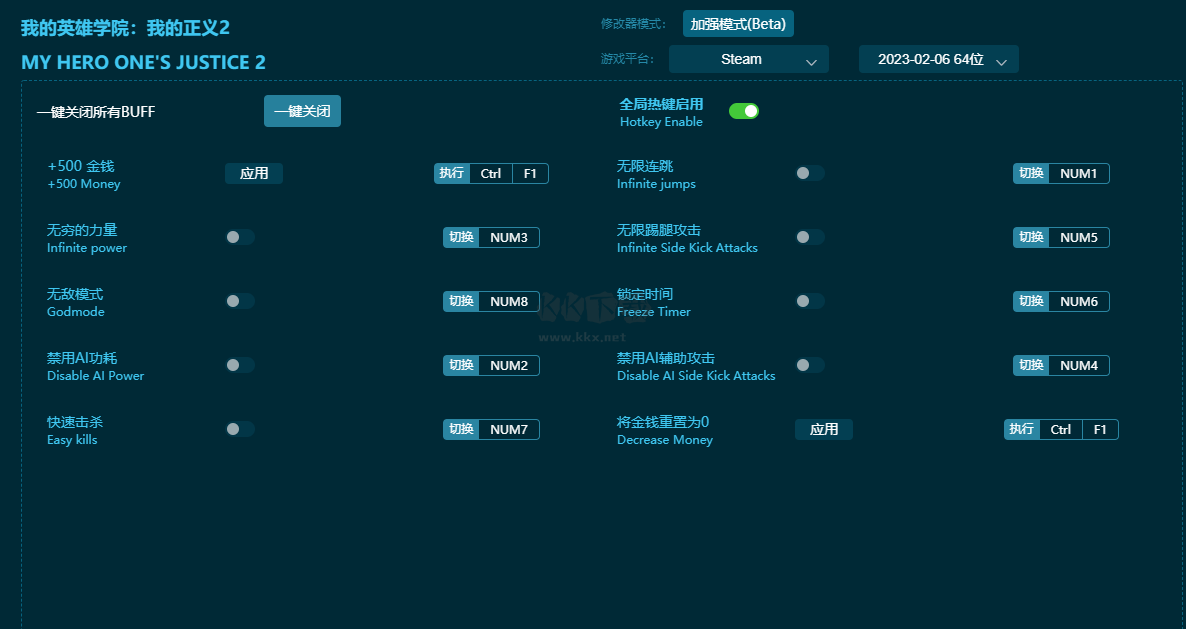The image size is (1186, 629).
Task: Toggle the global Hotkey Enable switch
Action: point(744,111)
